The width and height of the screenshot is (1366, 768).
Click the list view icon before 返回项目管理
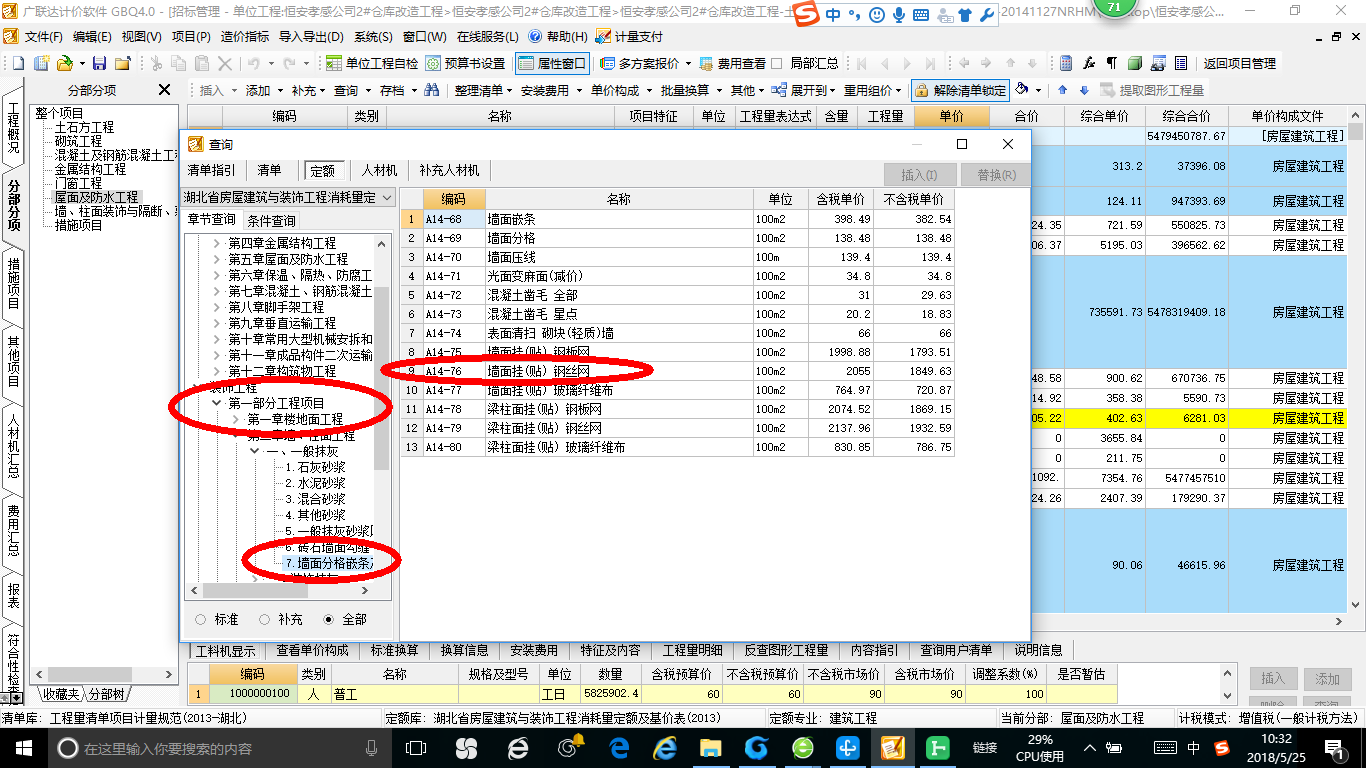[1183, 63]
